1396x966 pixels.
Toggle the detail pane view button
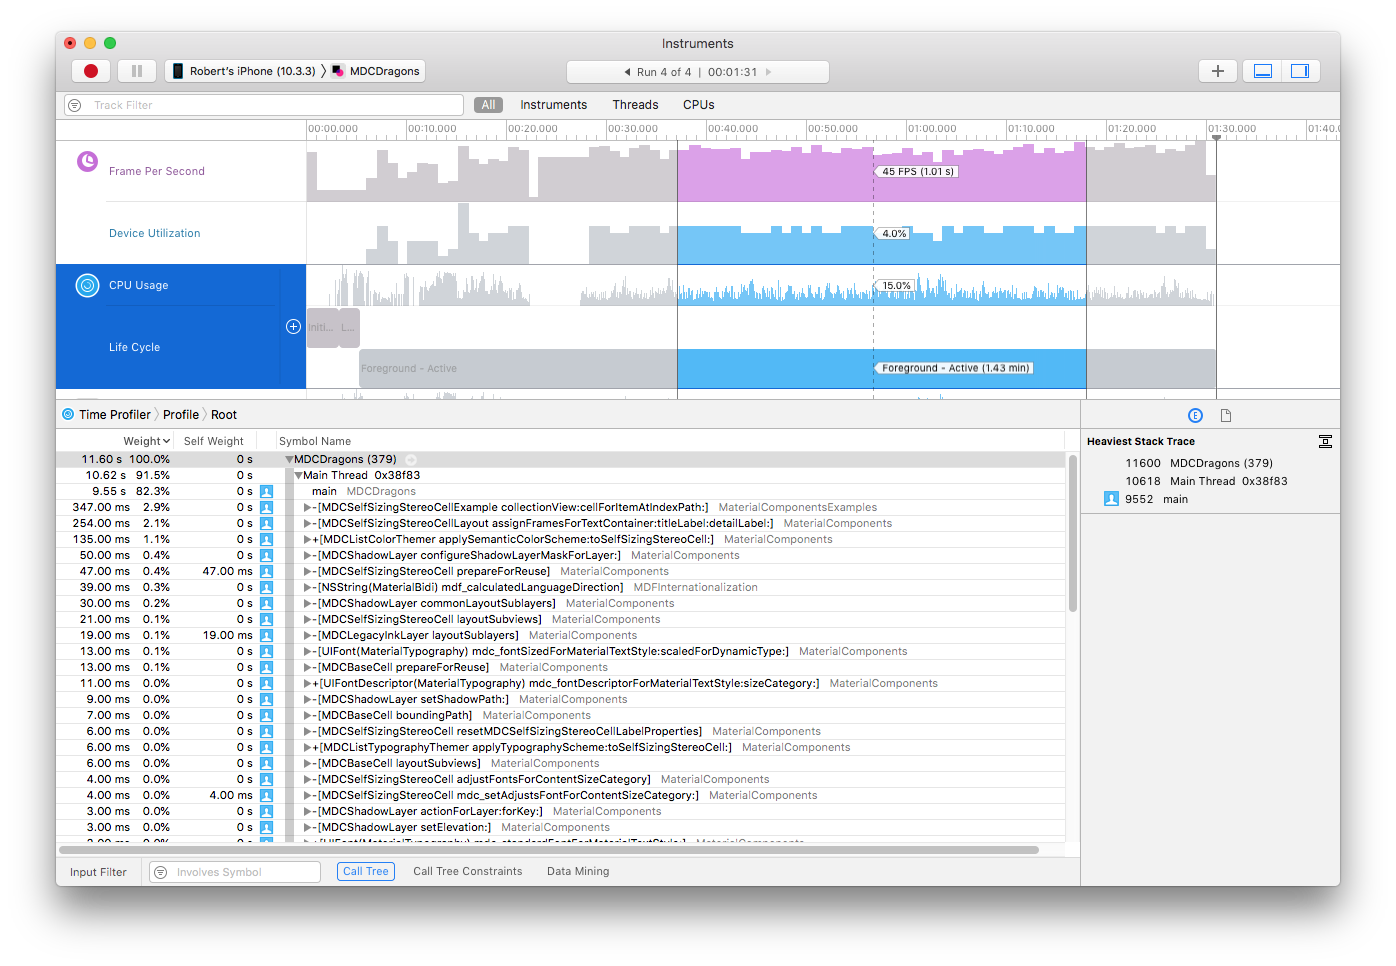coord(1262,71)
